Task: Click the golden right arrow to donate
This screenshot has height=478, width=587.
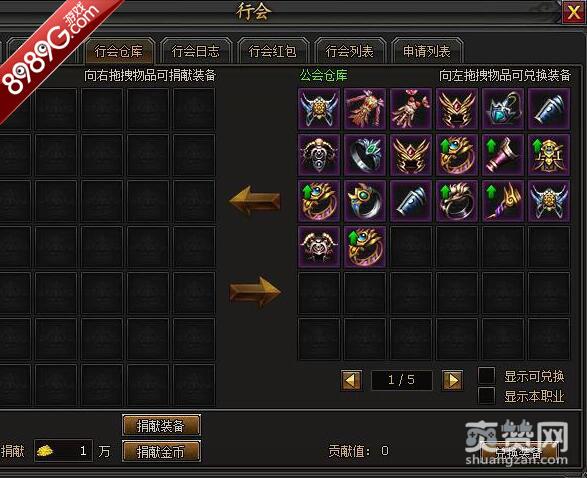Action: (255, 292)
